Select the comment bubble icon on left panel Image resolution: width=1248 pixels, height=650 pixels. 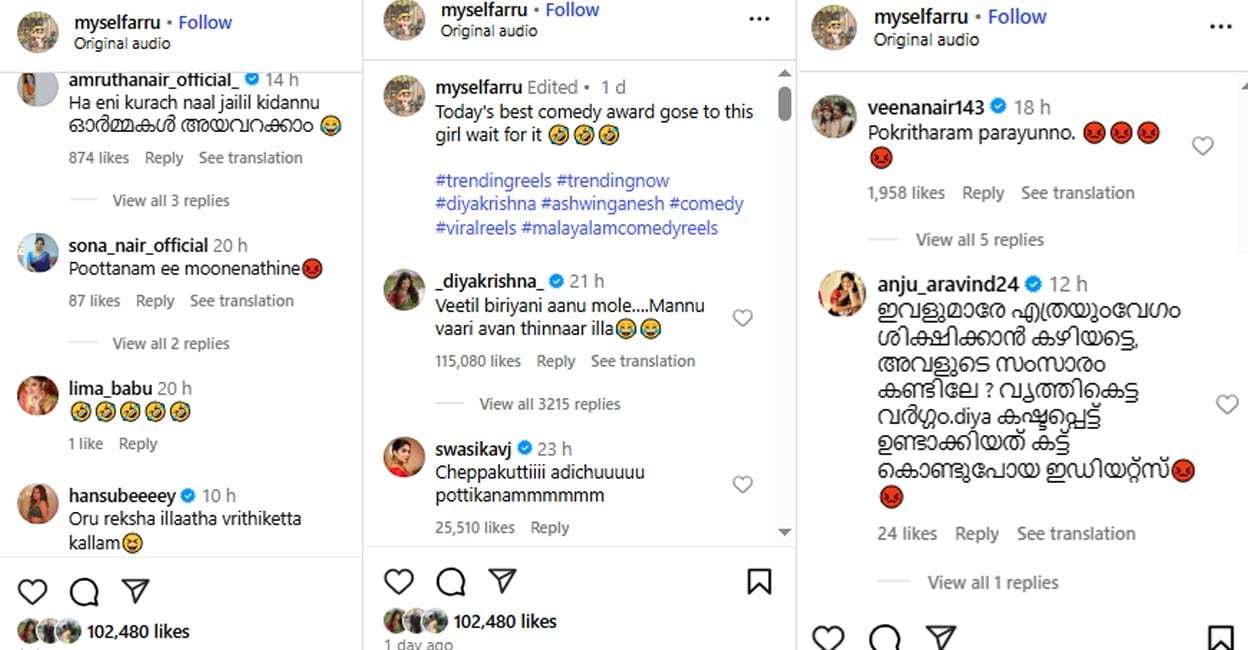(84, 591)
